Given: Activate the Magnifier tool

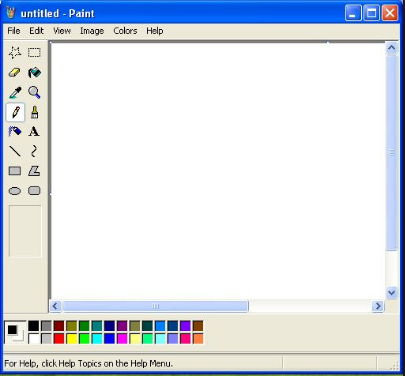Looking at the screenshot, I should click(x=34, y=92).
